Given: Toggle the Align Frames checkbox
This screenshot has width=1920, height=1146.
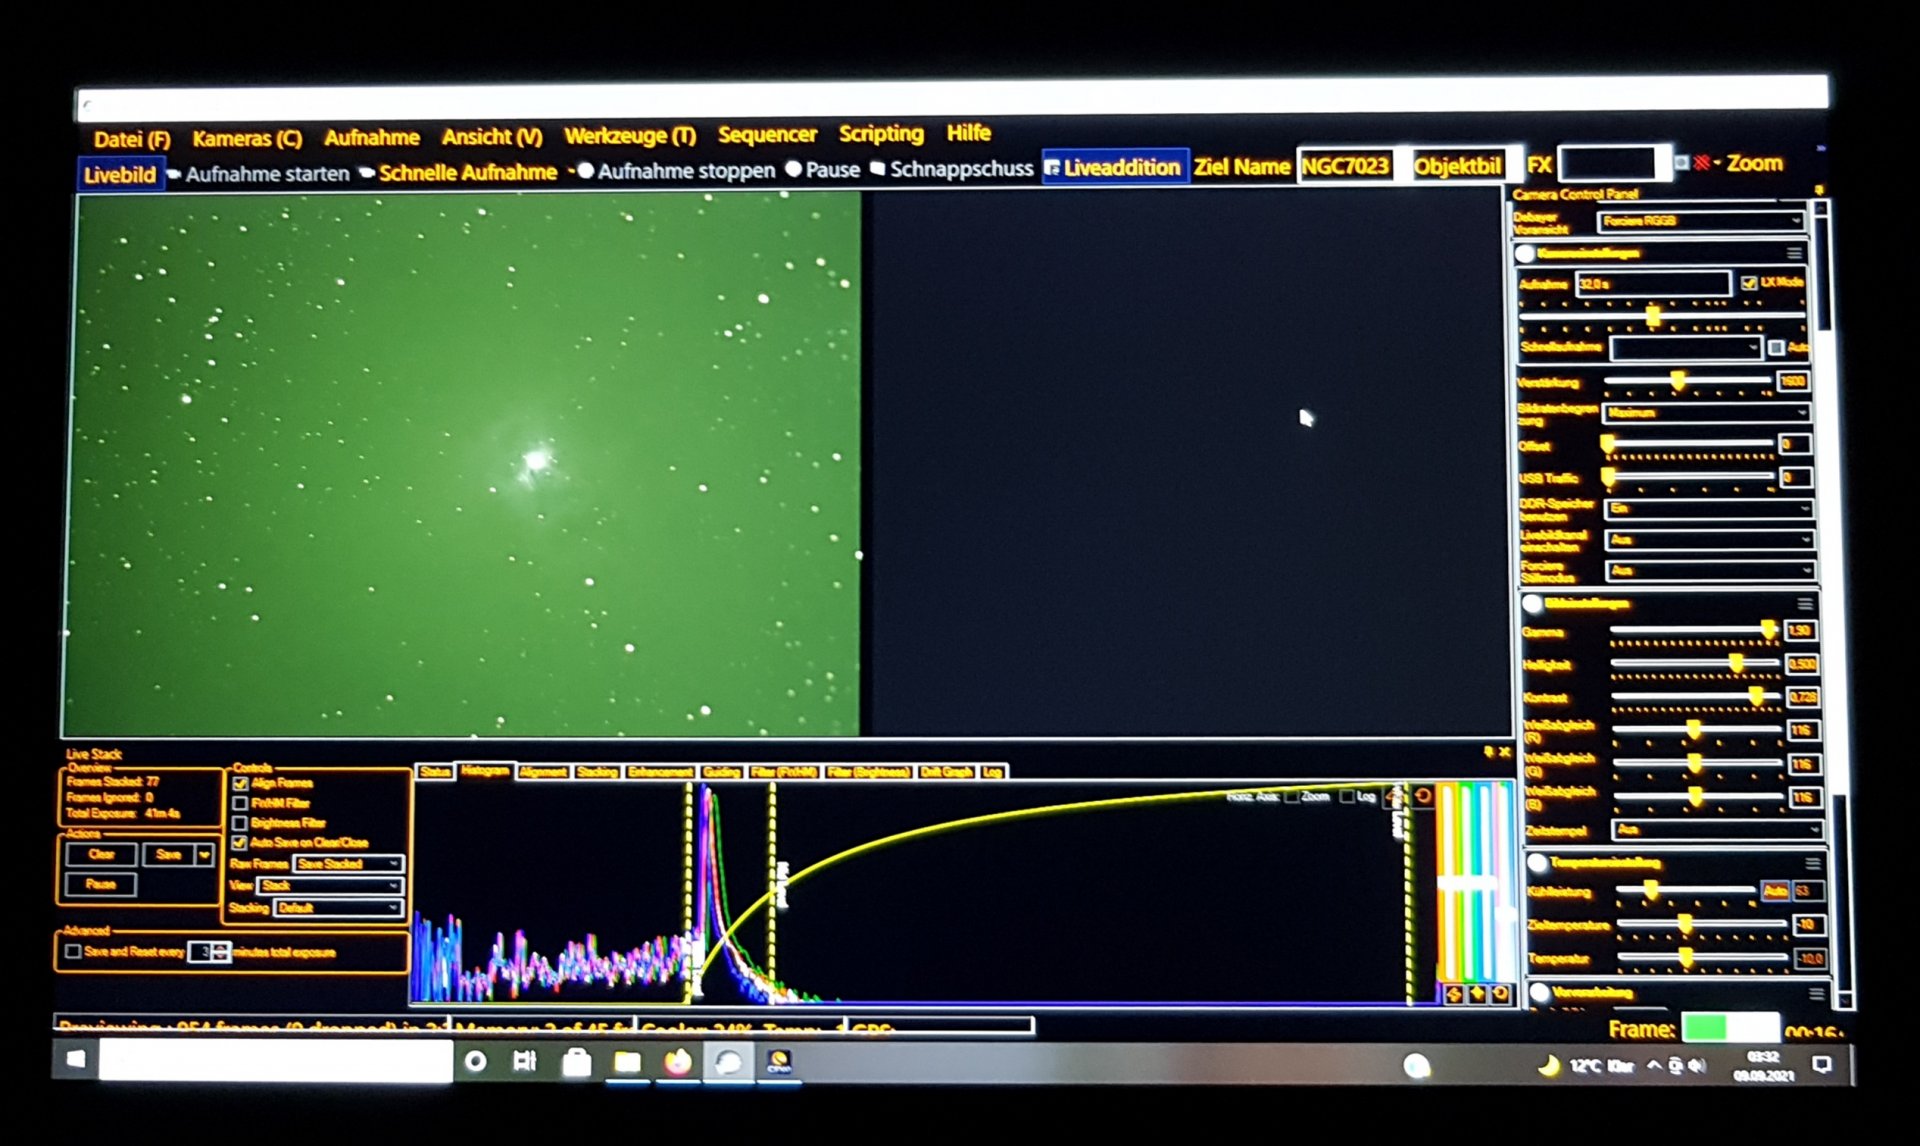Looking at the screenshot, I should coord(240,783).
